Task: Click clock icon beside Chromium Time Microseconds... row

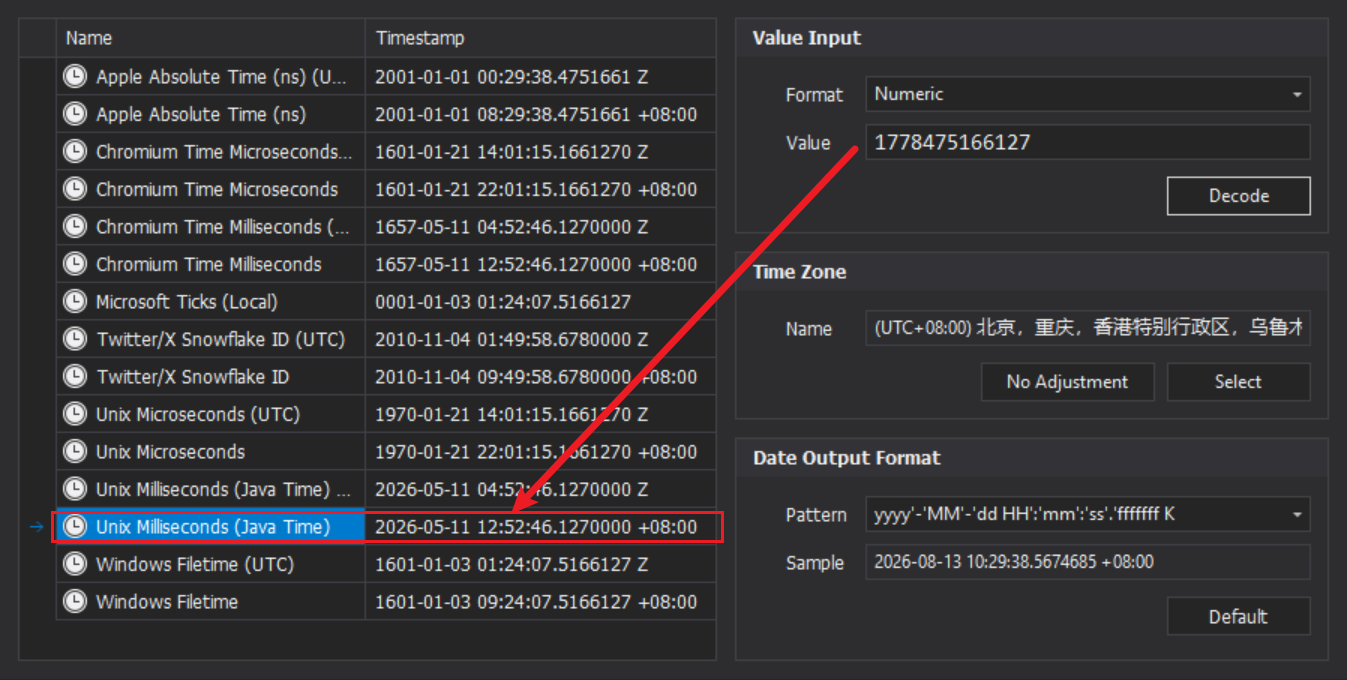Action: pos(75,151)
